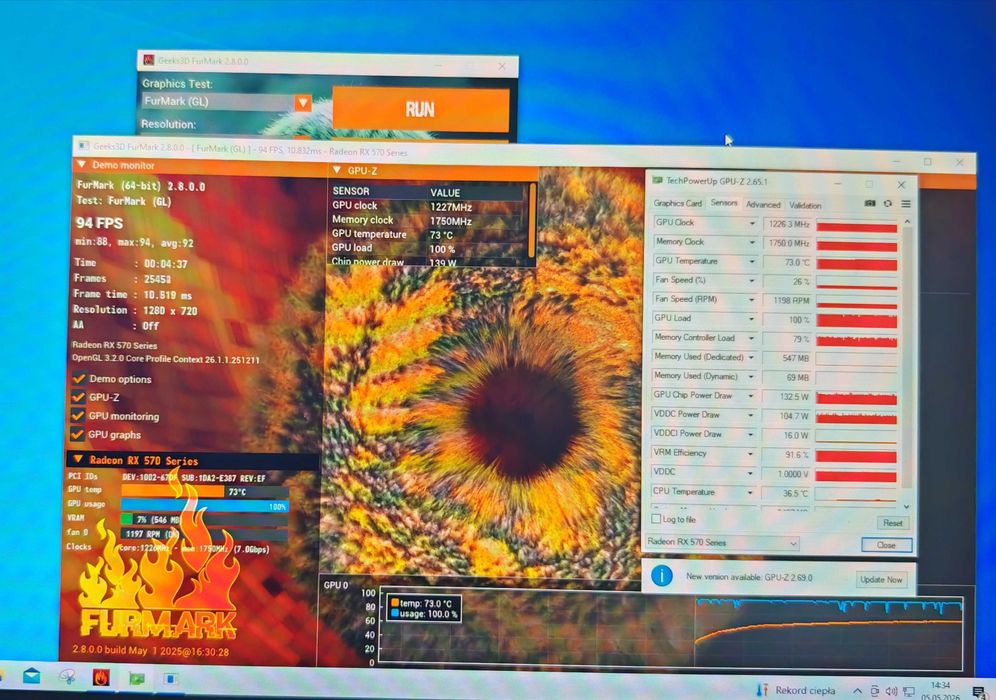Click the 94 FPS readout
The width and height of the screenshot is (996, 700).
[100, 223]
